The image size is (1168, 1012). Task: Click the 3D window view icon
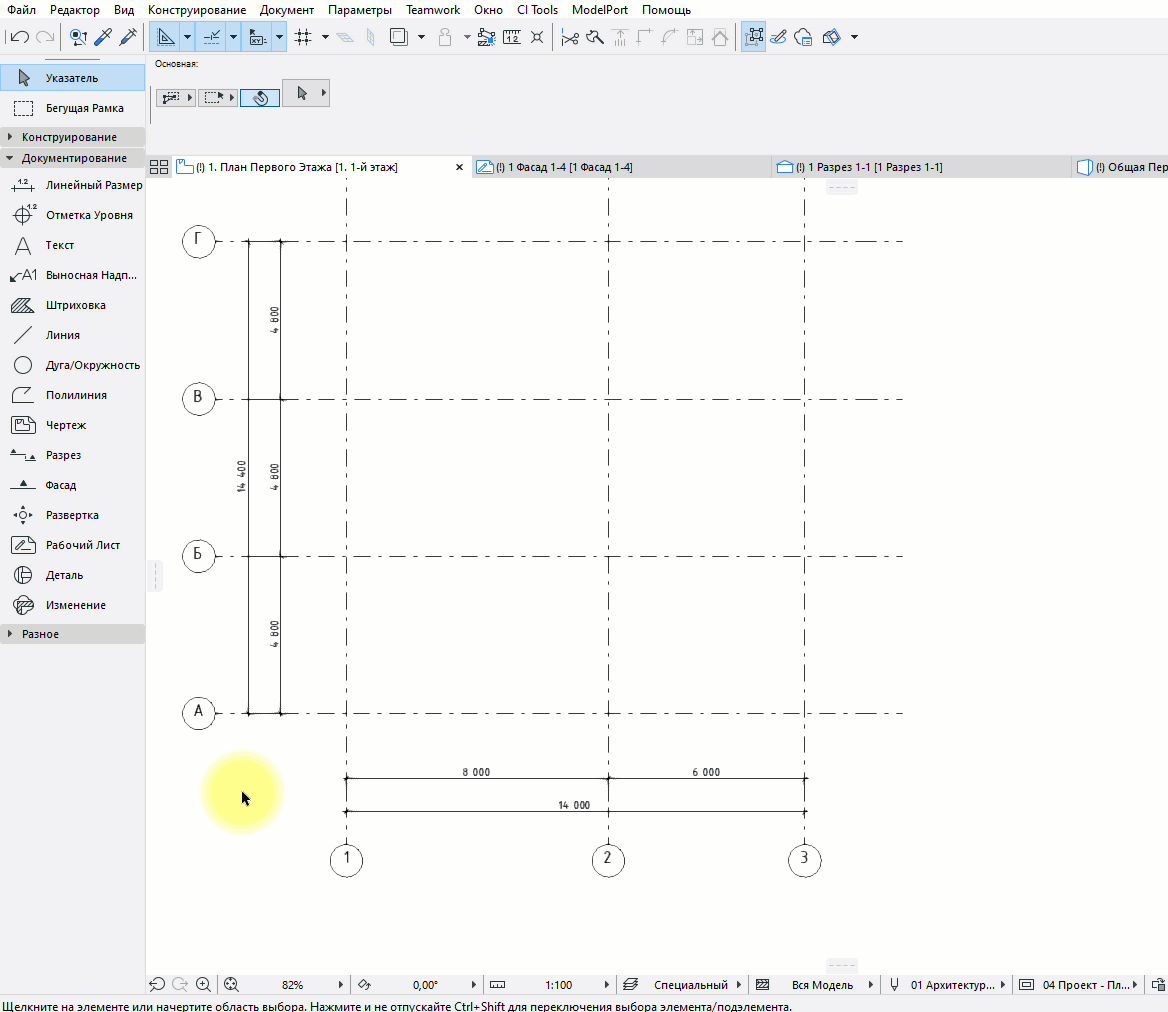pos(831,36)
